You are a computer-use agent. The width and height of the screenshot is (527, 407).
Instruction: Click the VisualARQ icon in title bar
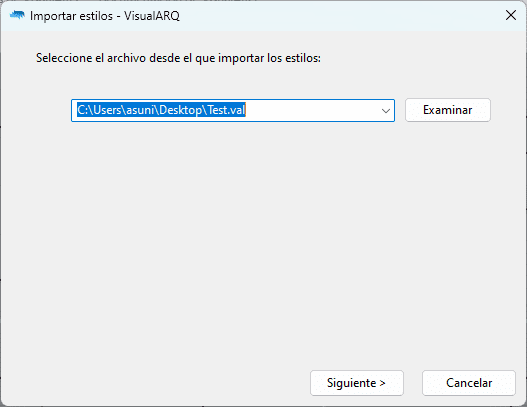tap(17, 15)
